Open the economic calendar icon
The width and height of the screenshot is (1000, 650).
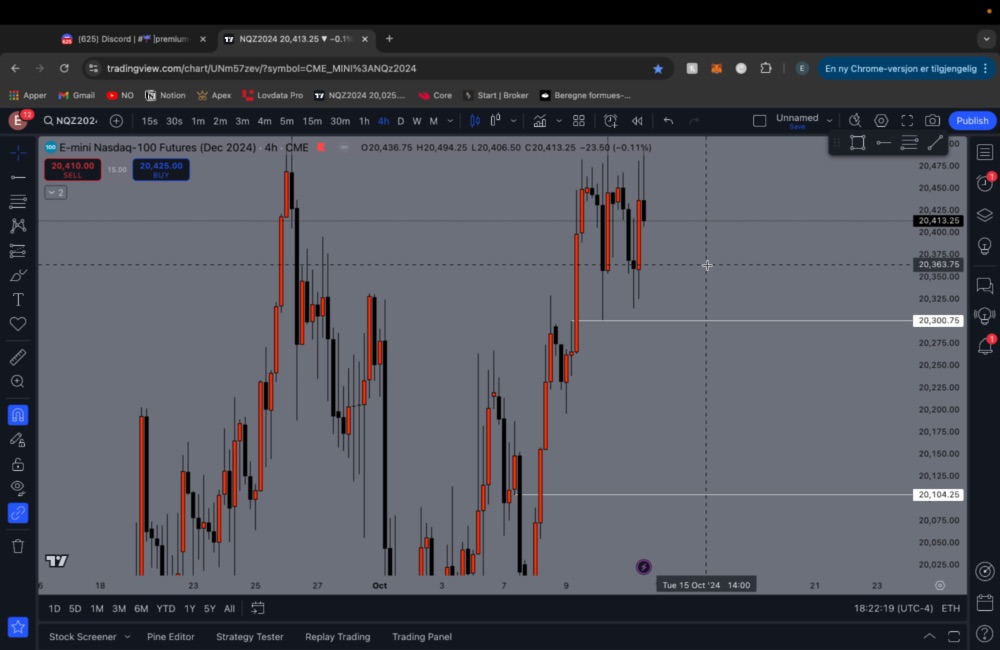coord(985,602)
